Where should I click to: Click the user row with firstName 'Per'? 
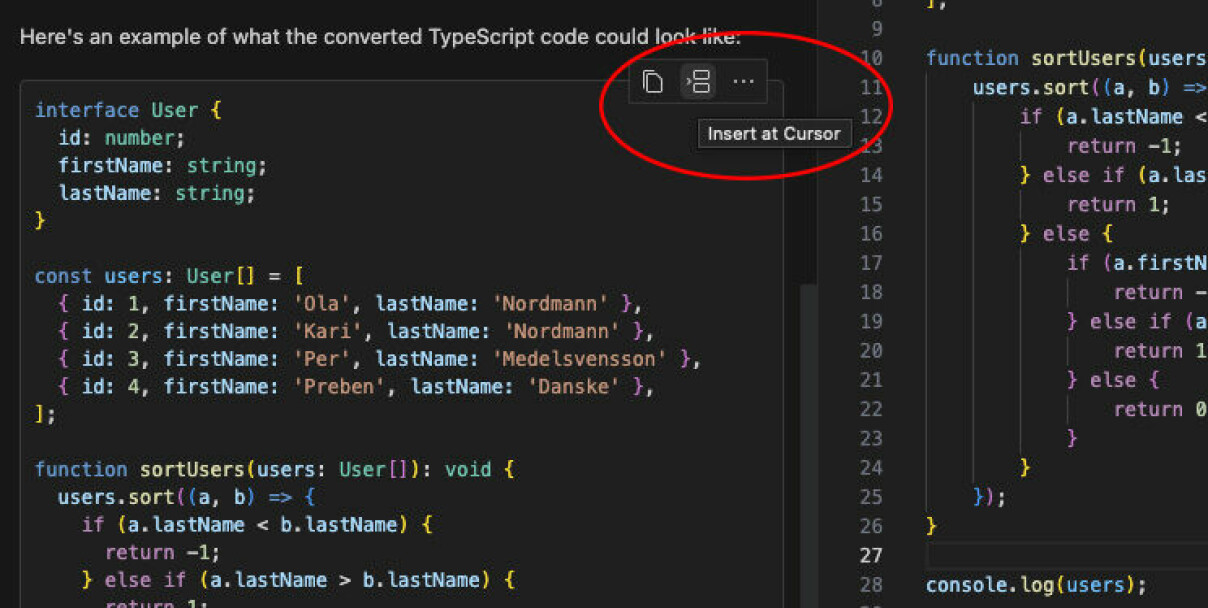(379, 359)
